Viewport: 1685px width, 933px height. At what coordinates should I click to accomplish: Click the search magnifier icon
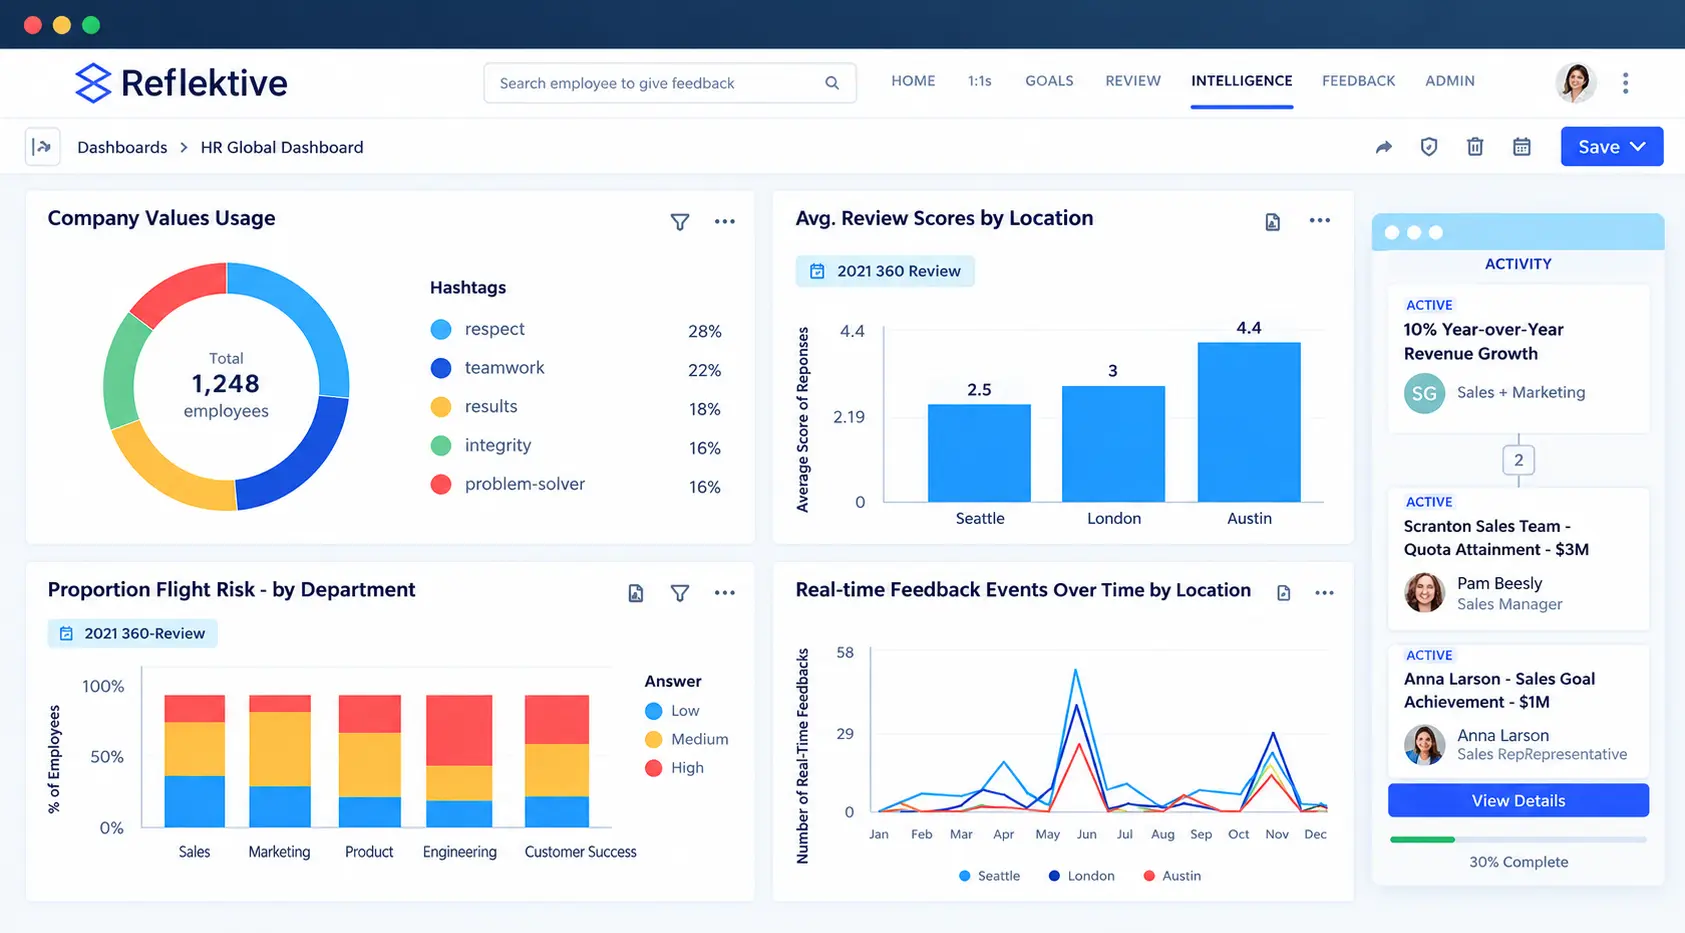click(x=832, y=83)
